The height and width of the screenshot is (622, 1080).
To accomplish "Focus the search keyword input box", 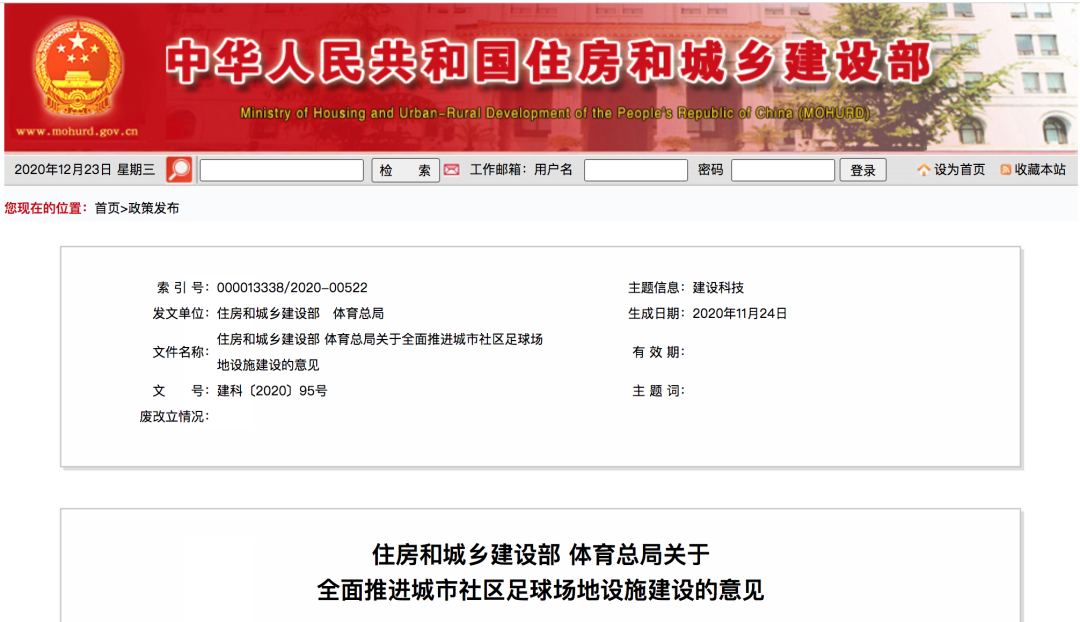I will tap(281, 171).
